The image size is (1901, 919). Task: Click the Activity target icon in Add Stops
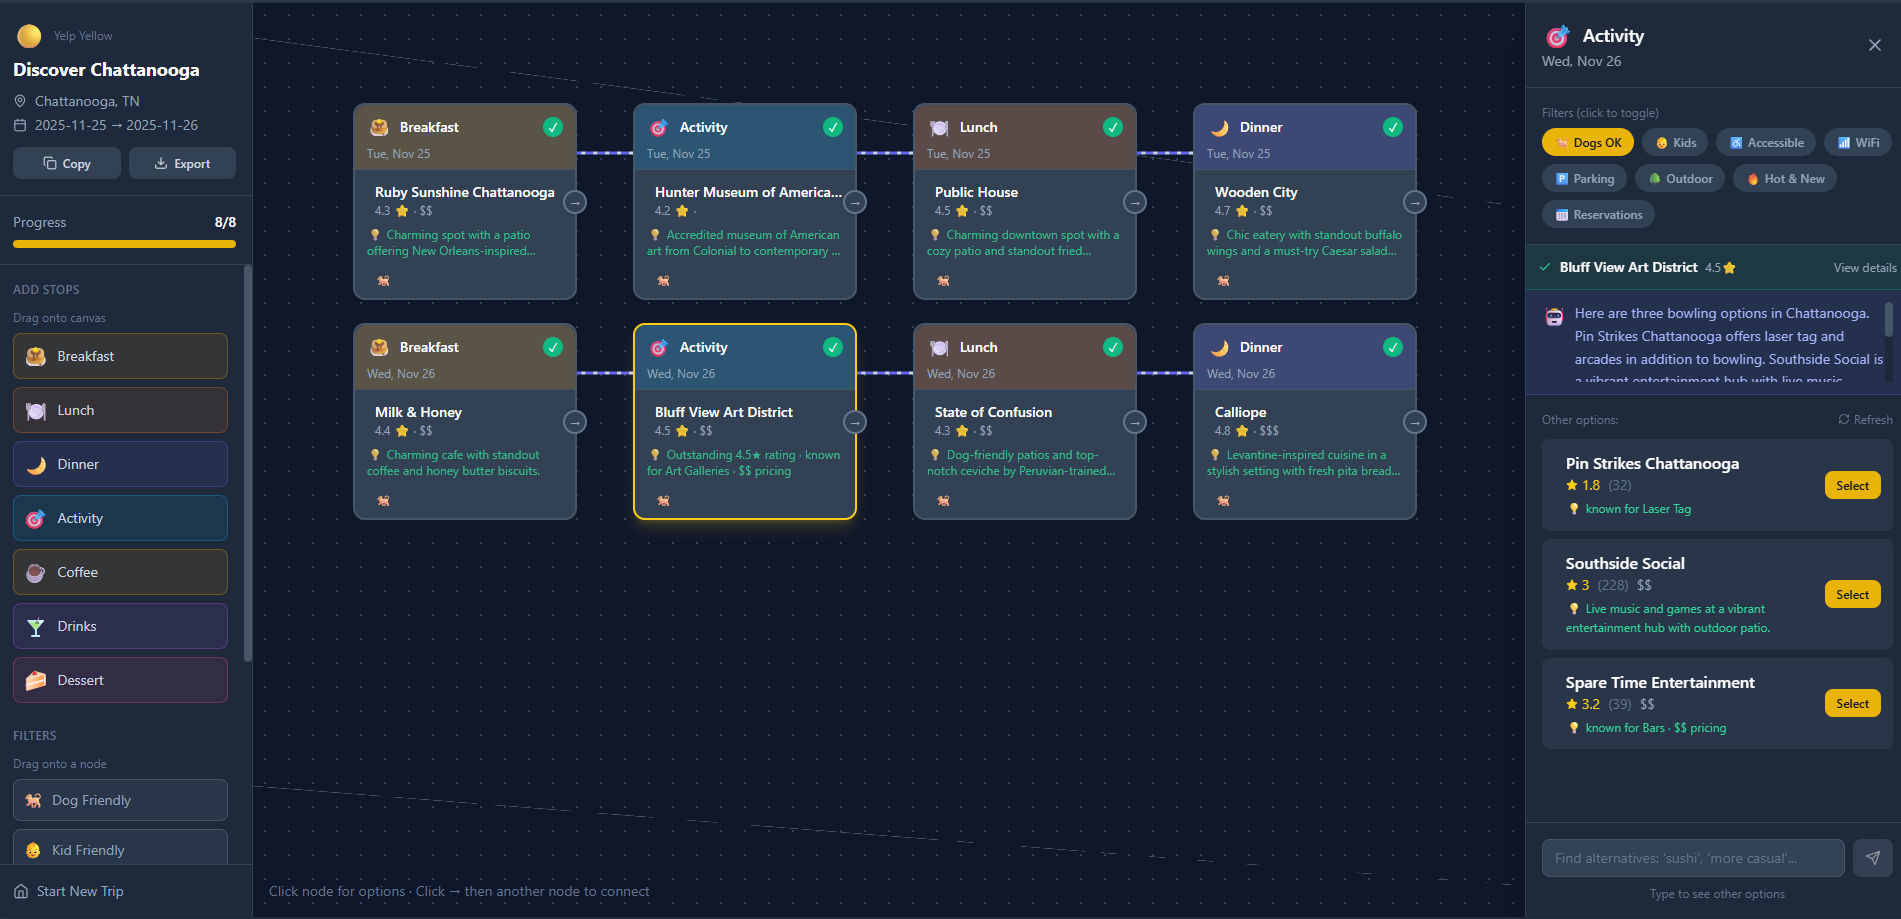[36, 519]
